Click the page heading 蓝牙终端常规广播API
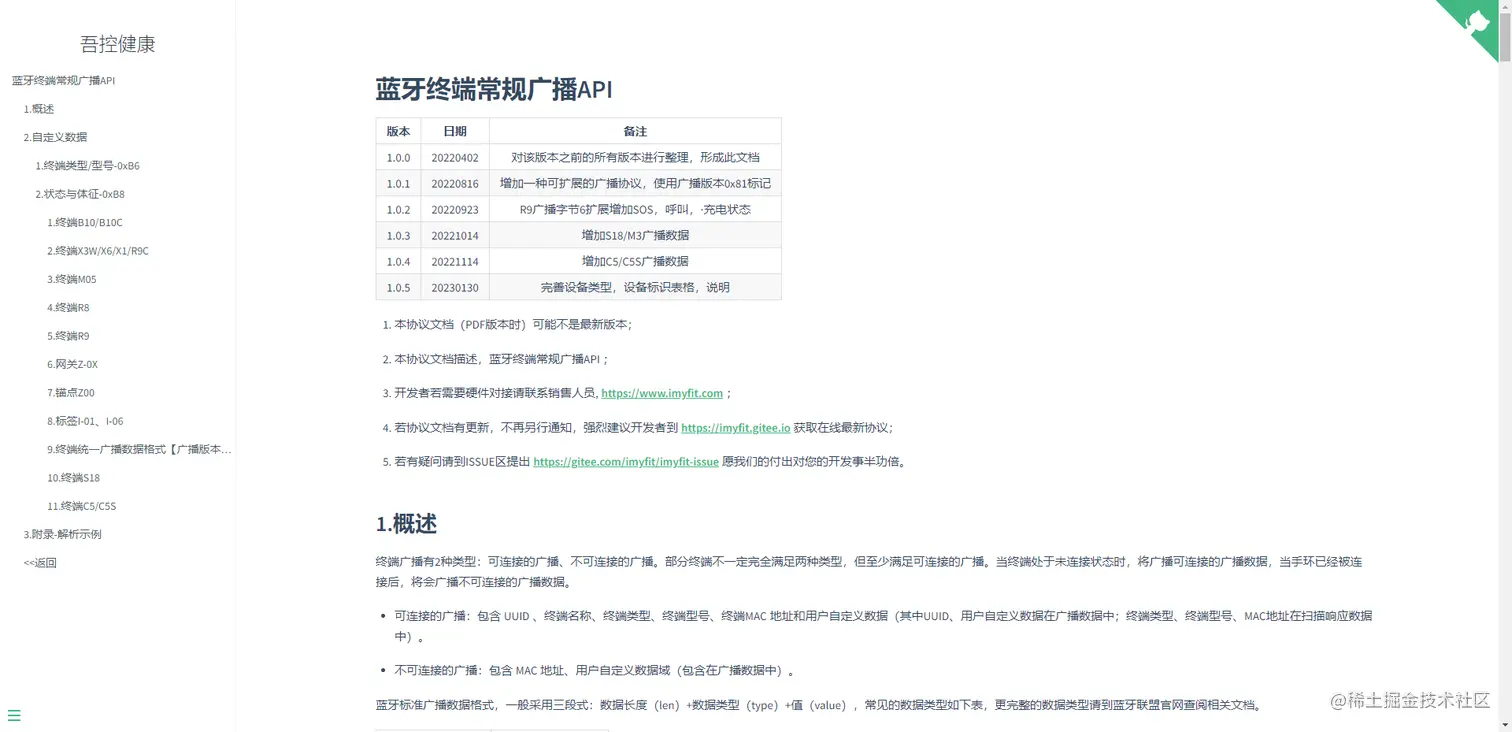Viewport: 1512px width, 732px height. pyautogui.click(x=494, y=89)
